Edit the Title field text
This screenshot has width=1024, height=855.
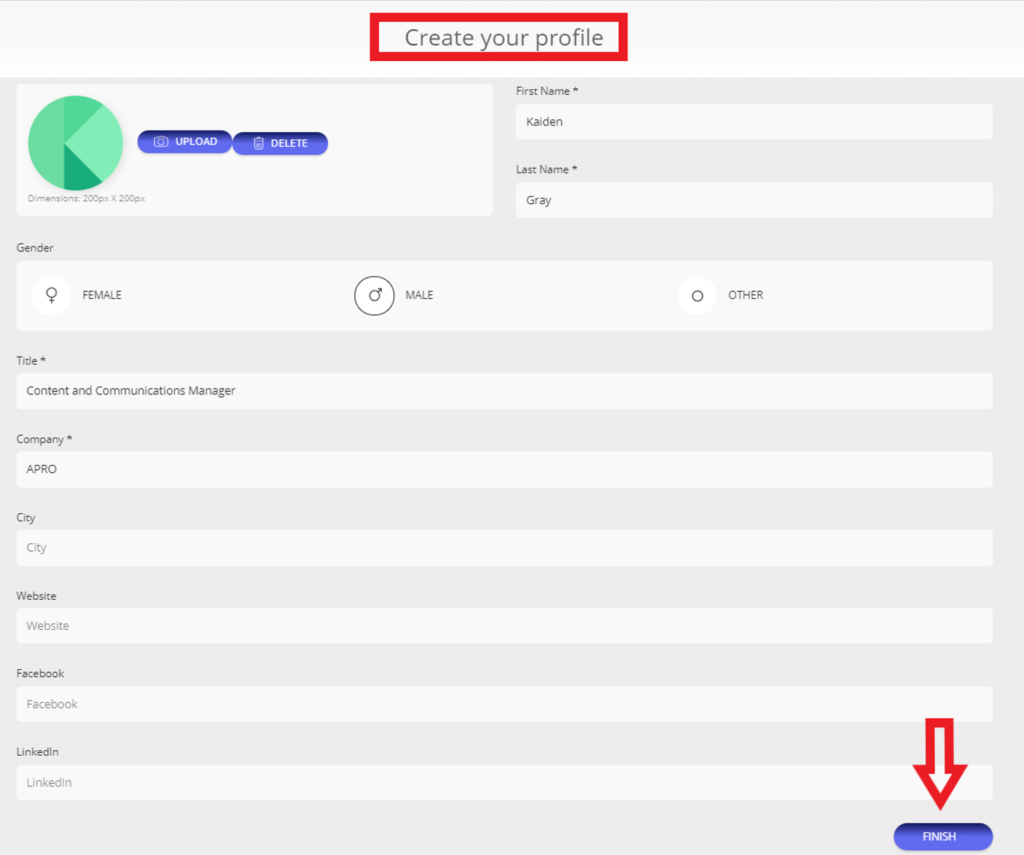(505, 391)
